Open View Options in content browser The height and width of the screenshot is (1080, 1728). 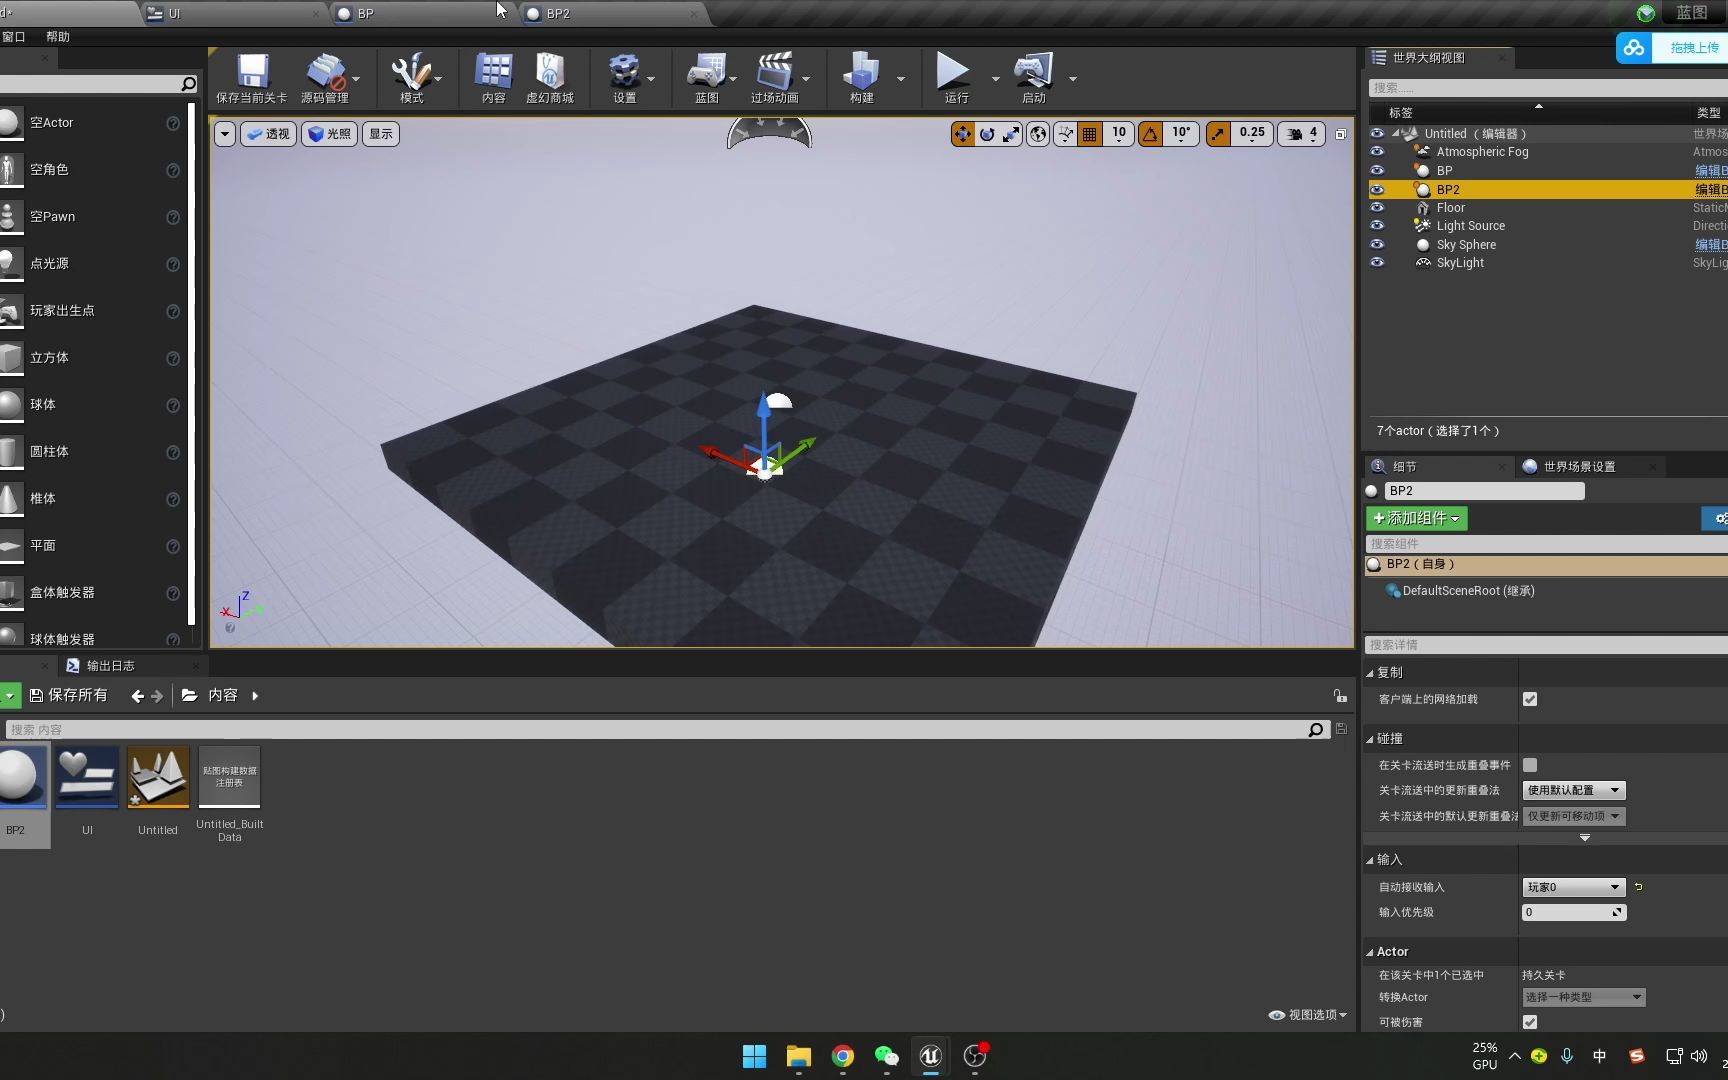(1308, 1015)
